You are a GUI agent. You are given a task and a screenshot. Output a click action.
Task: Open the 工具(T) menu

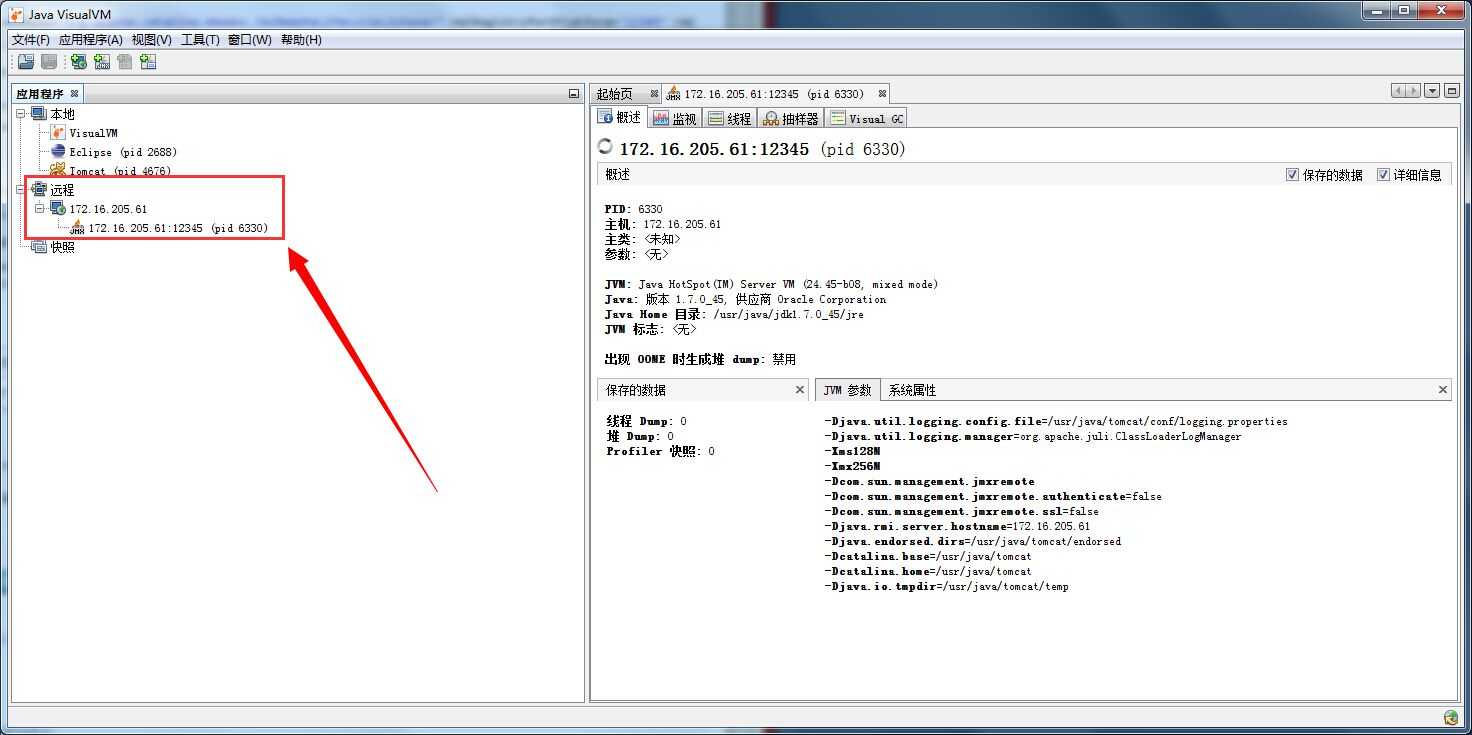200,40
